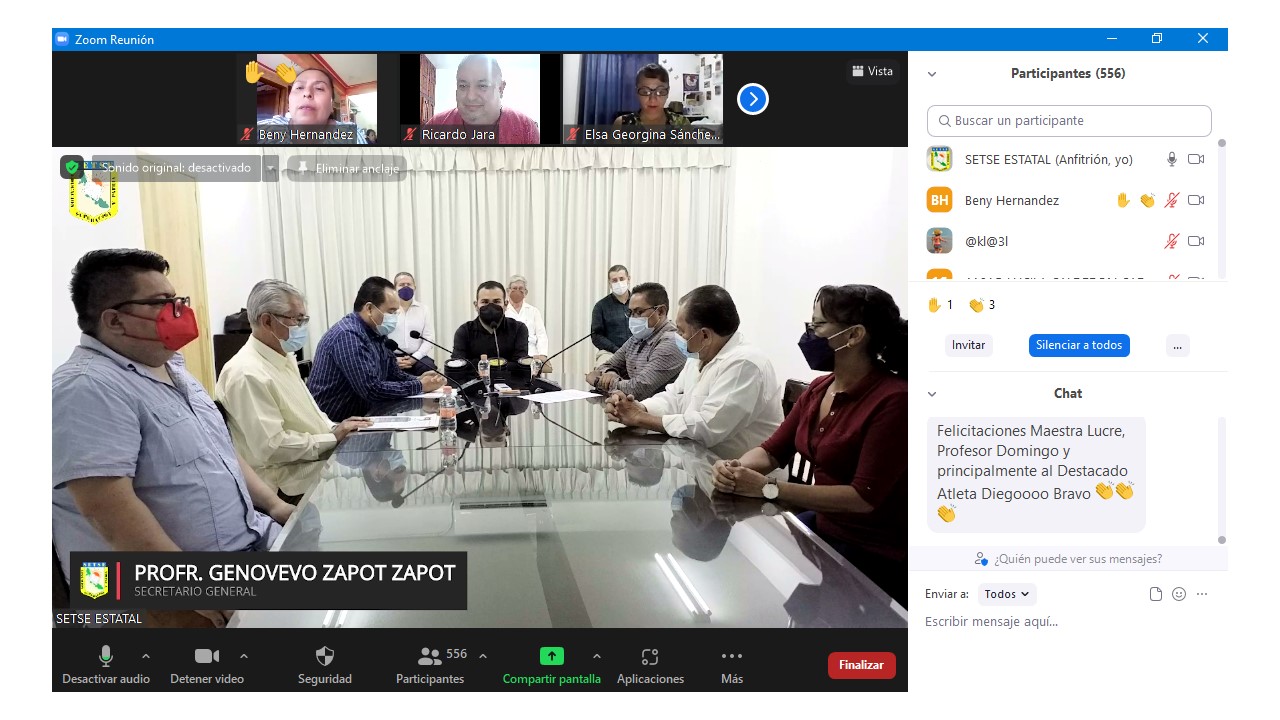The width and height of the screenshot is (1280, 720).
Task: Toggle camera with Detener video
Action: (207, 657)
